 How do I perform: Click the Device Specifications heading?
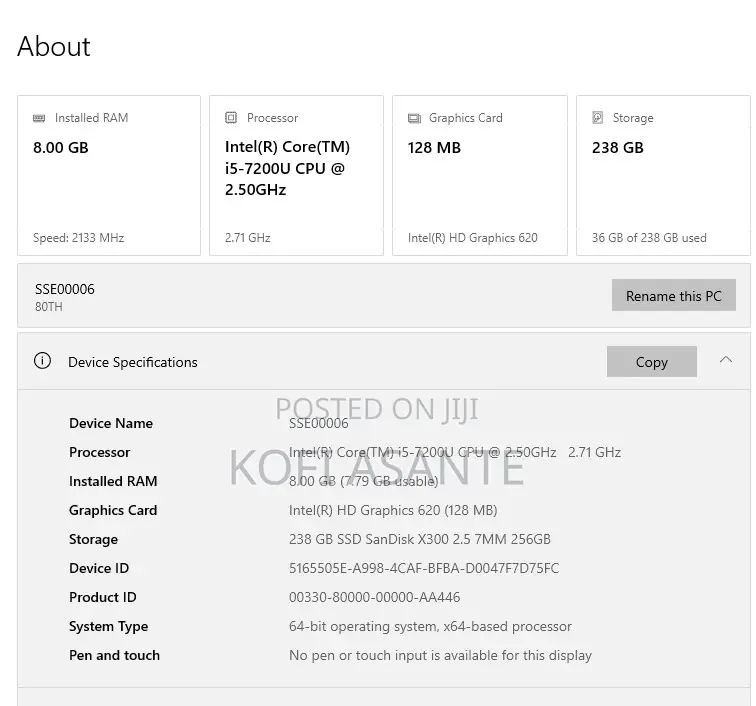(133, 362)
